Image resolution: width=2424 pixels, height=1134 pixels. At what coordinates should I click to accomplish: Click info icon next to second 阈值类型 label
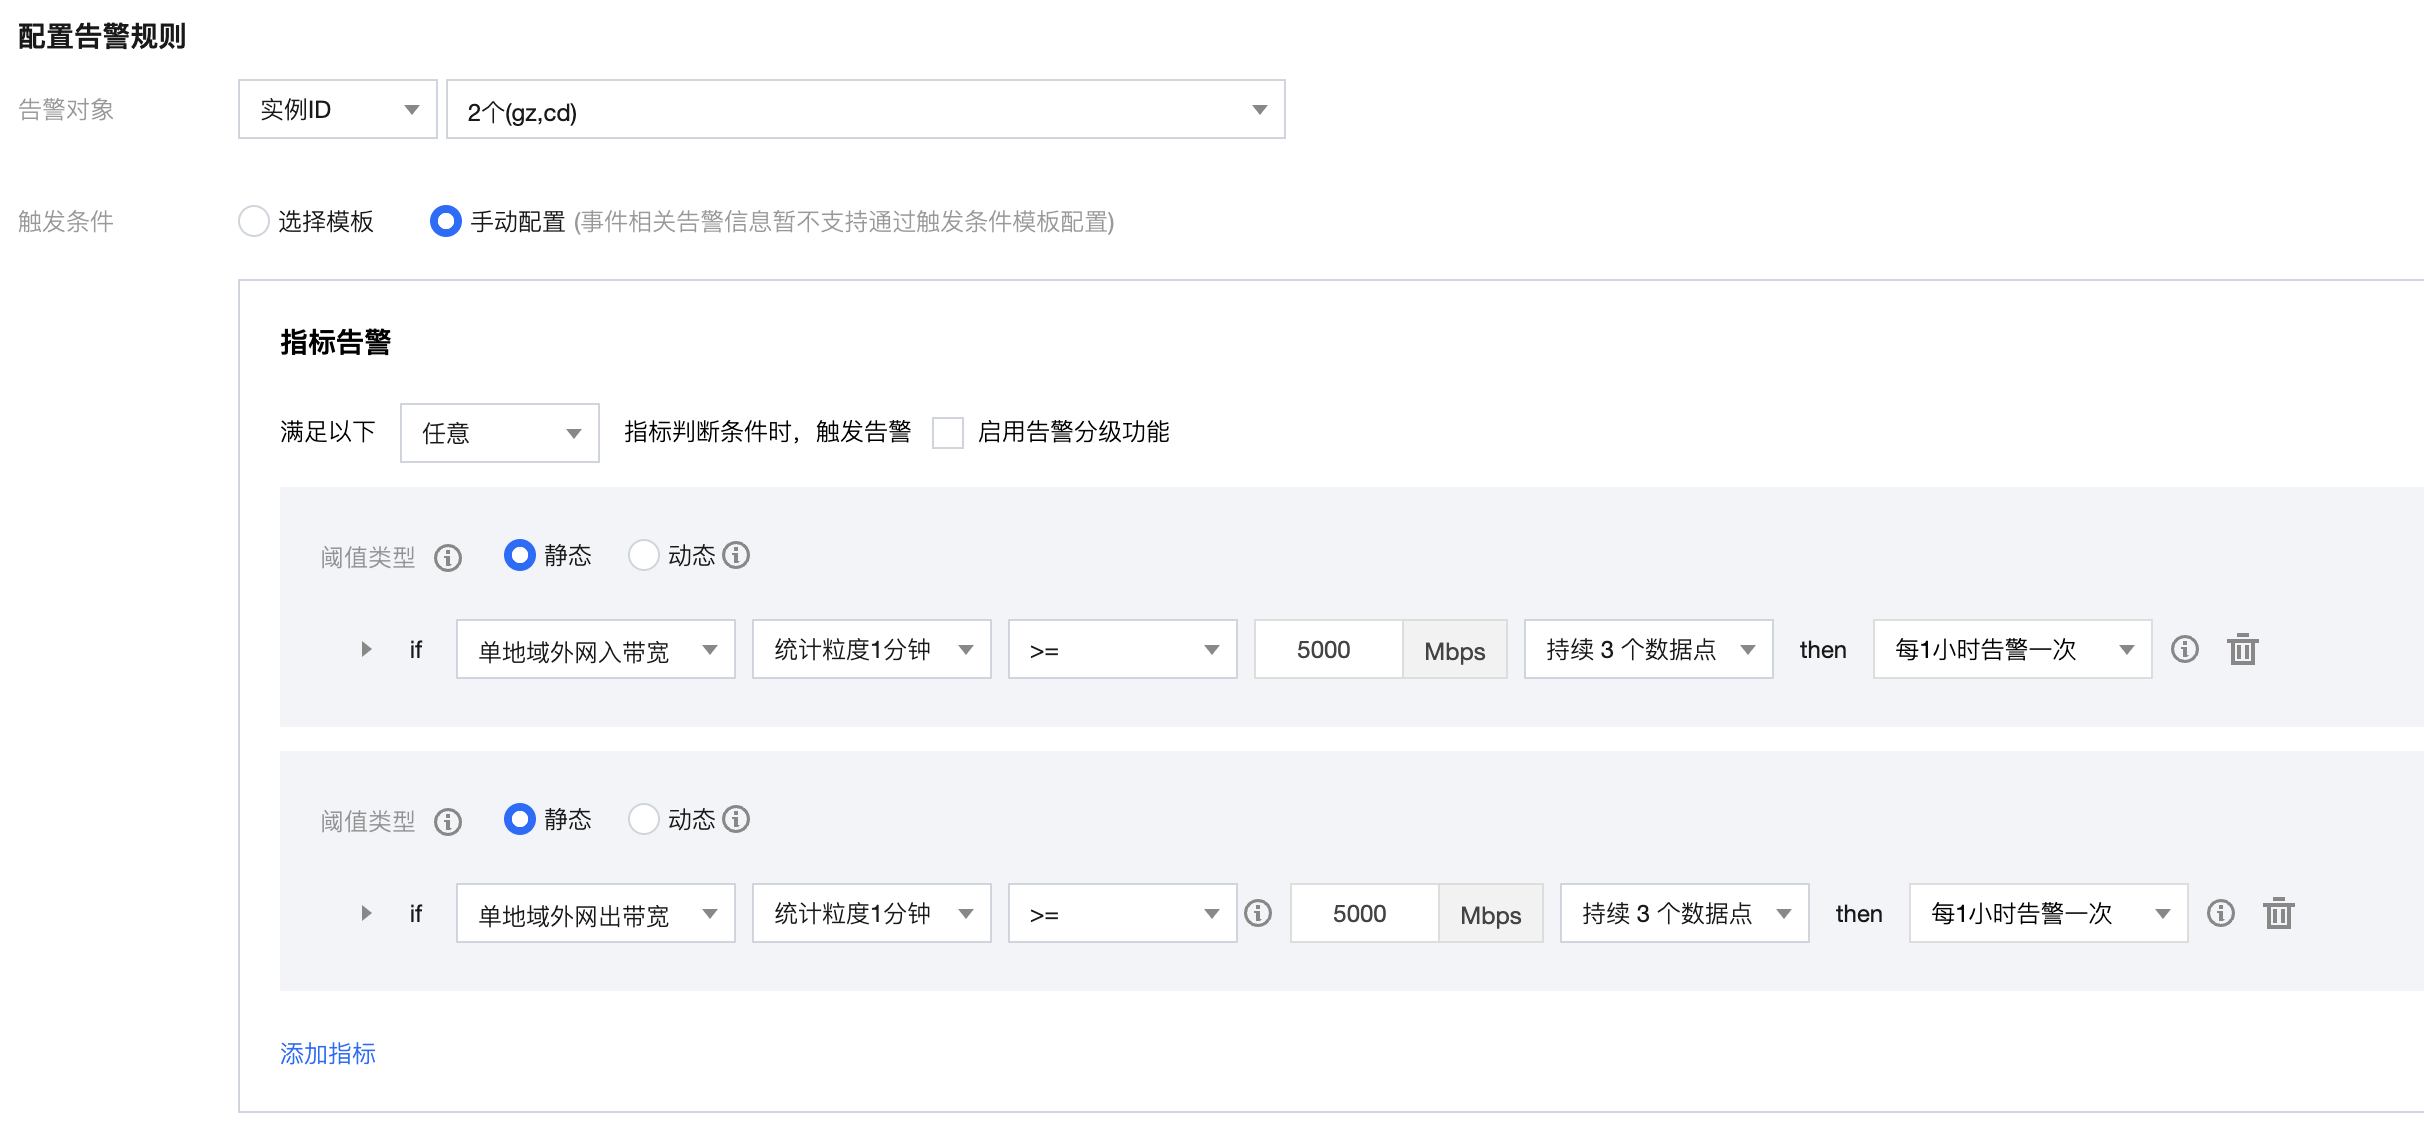[x=448, y=822]
